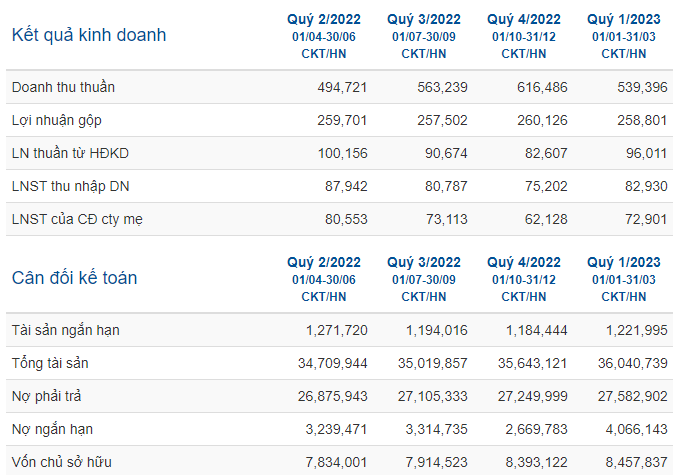Click the 'Vốn chủ sở hữu' row label
Screen dimensions: 673x475
click(61, 462)
